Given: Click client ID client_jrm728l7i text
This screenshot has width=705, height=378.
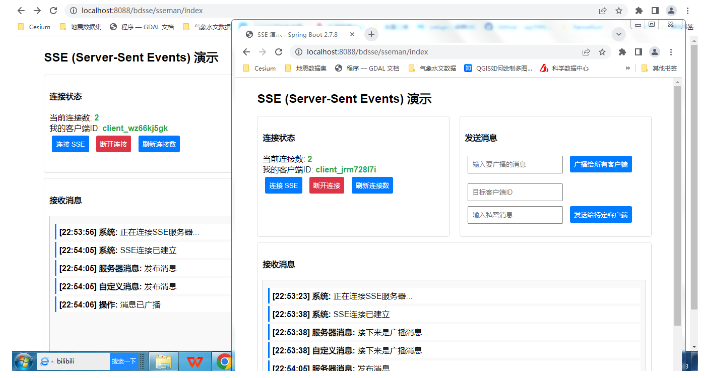Looking at the screenshot, I should pyautogui.click(x=346, y=169).
